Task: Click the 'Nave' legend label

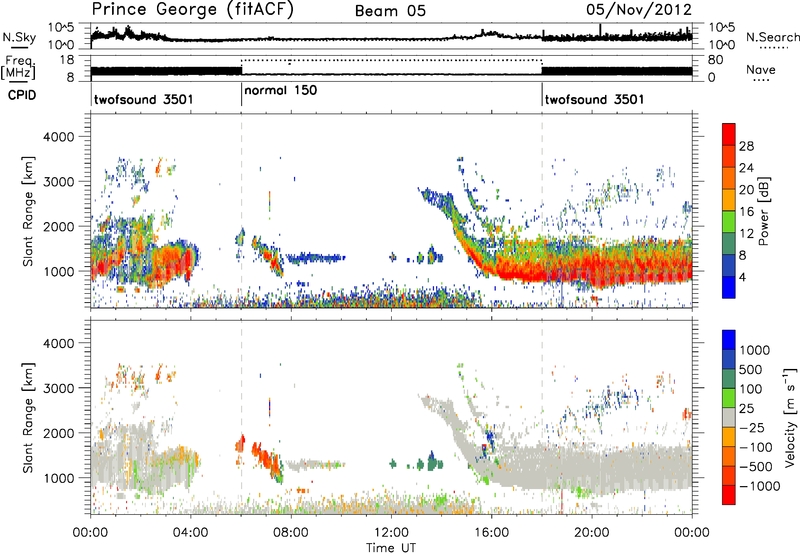Action: pyautogui.click(x=761, y=69)
